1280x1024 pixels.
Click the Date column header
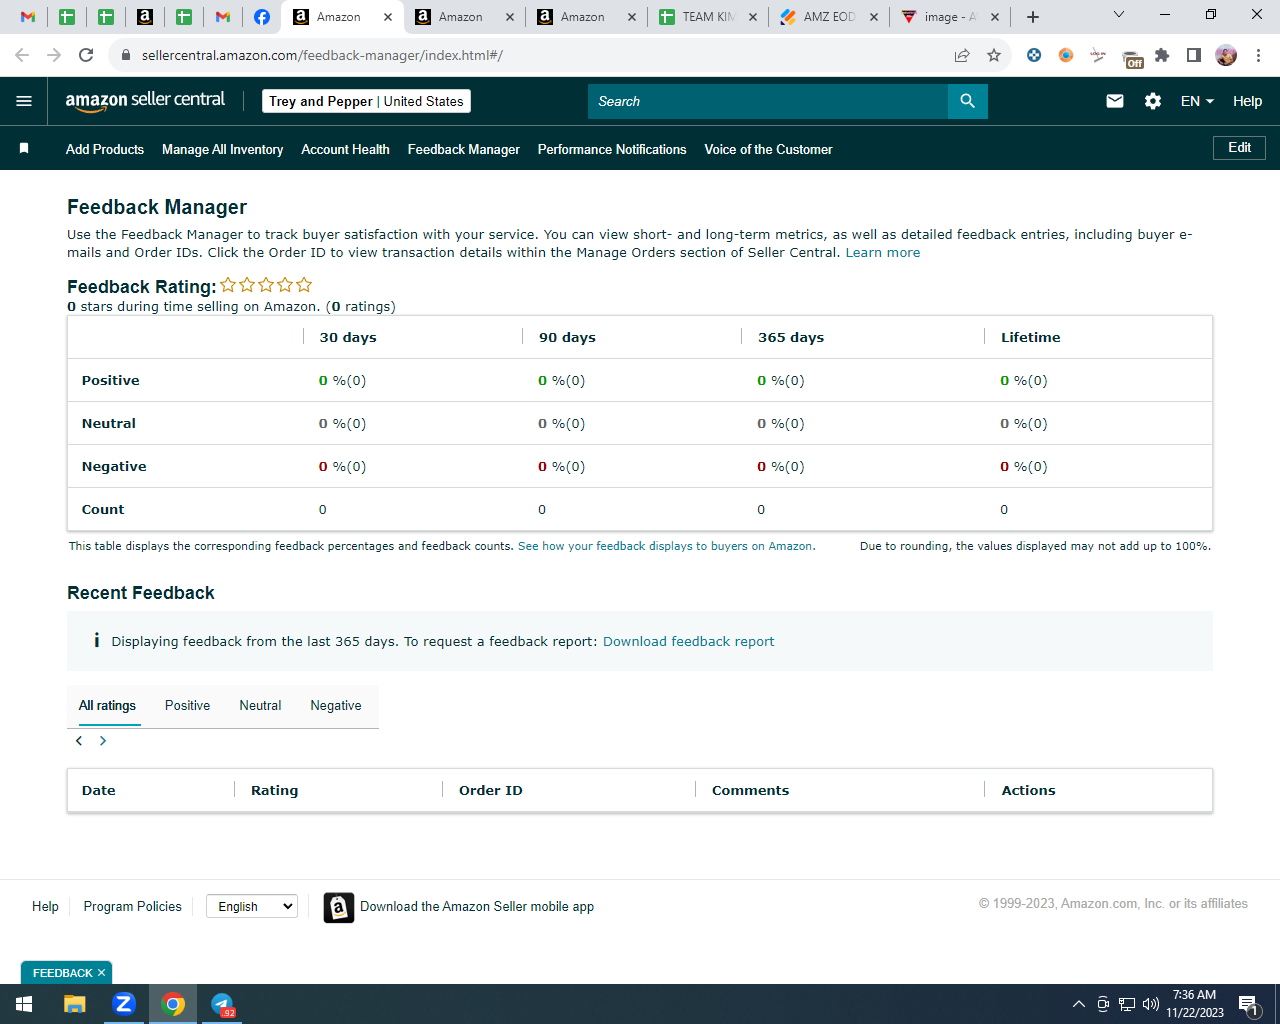(99, 790)
